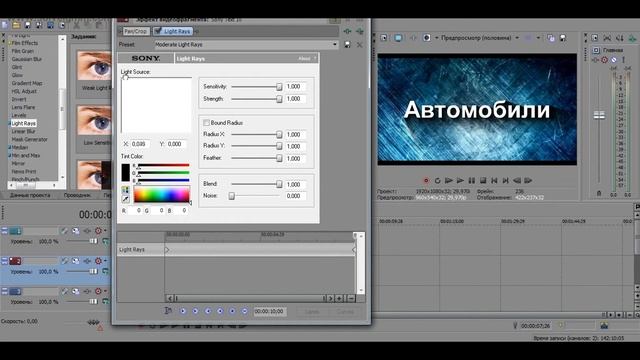Zoom out the keyframe timeline with minus
This screenshot has height=360, width=640.
[351, 298]
